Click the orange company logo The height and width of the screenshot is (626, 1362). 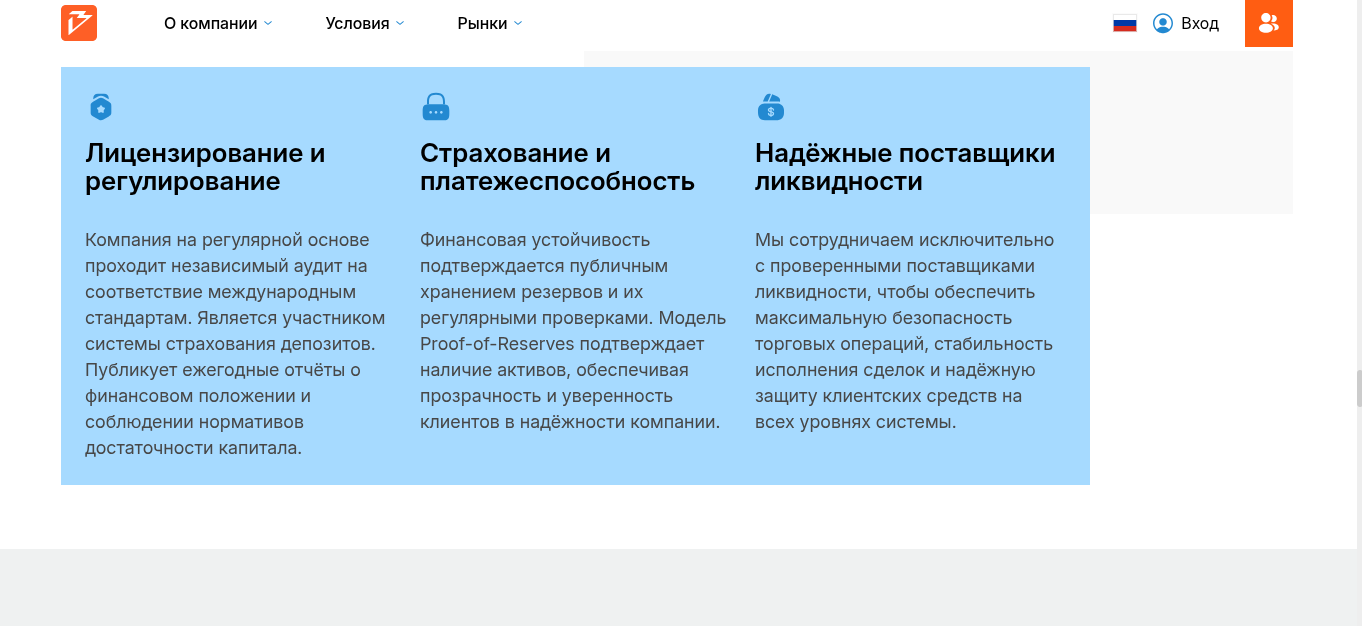pyautogui.click(x=79, y=23)
